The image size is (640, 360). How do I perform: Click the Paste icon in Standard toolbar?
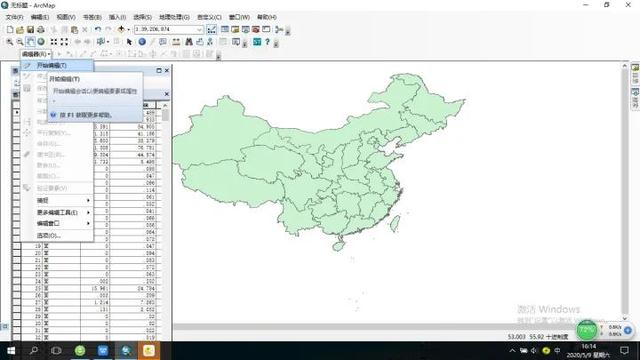(x=74, y=30)
